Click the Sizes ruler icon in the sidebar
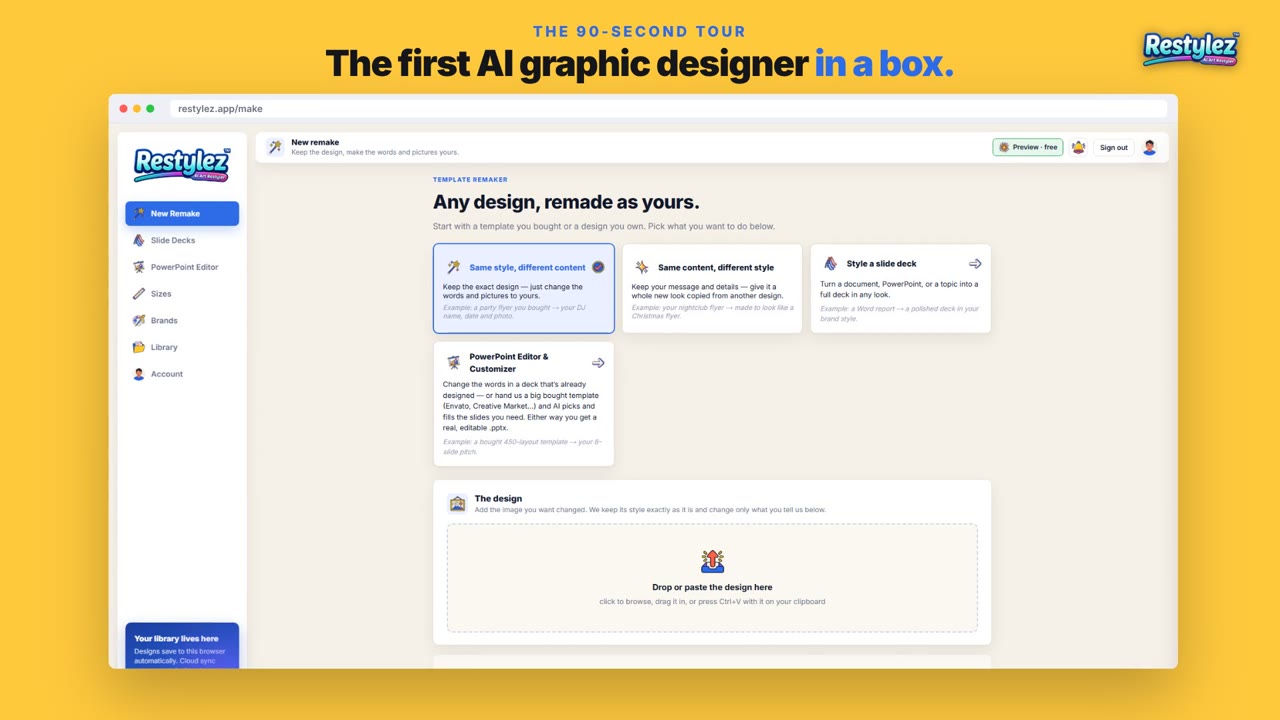 coord(139,294)
